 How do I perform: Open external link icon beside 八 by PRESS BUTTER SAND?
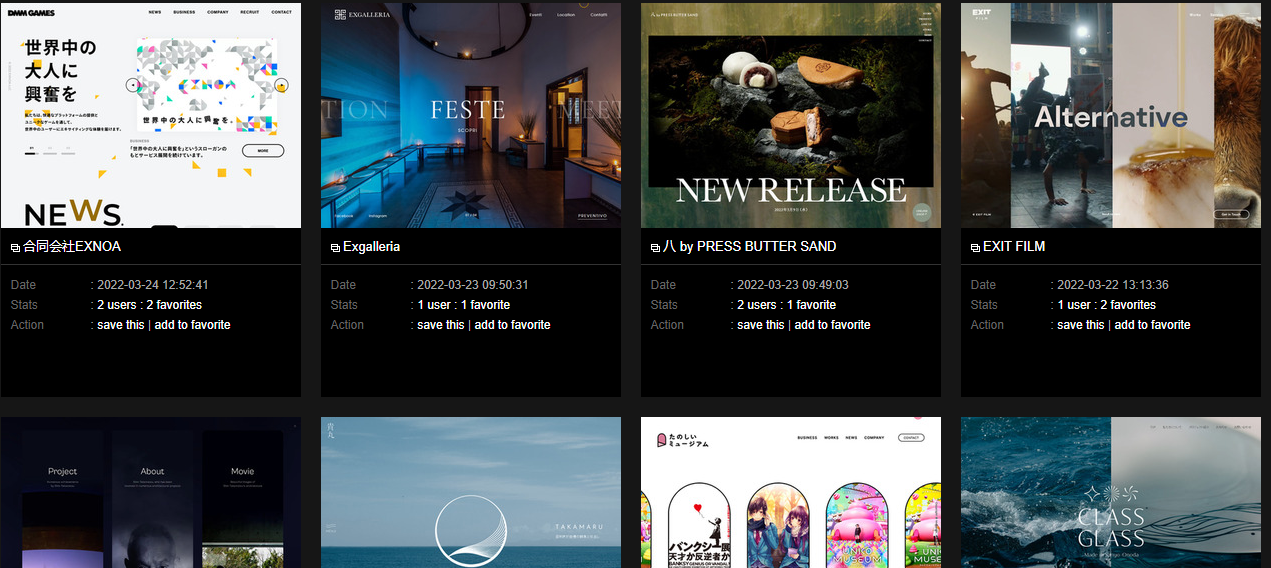point(655,247)
